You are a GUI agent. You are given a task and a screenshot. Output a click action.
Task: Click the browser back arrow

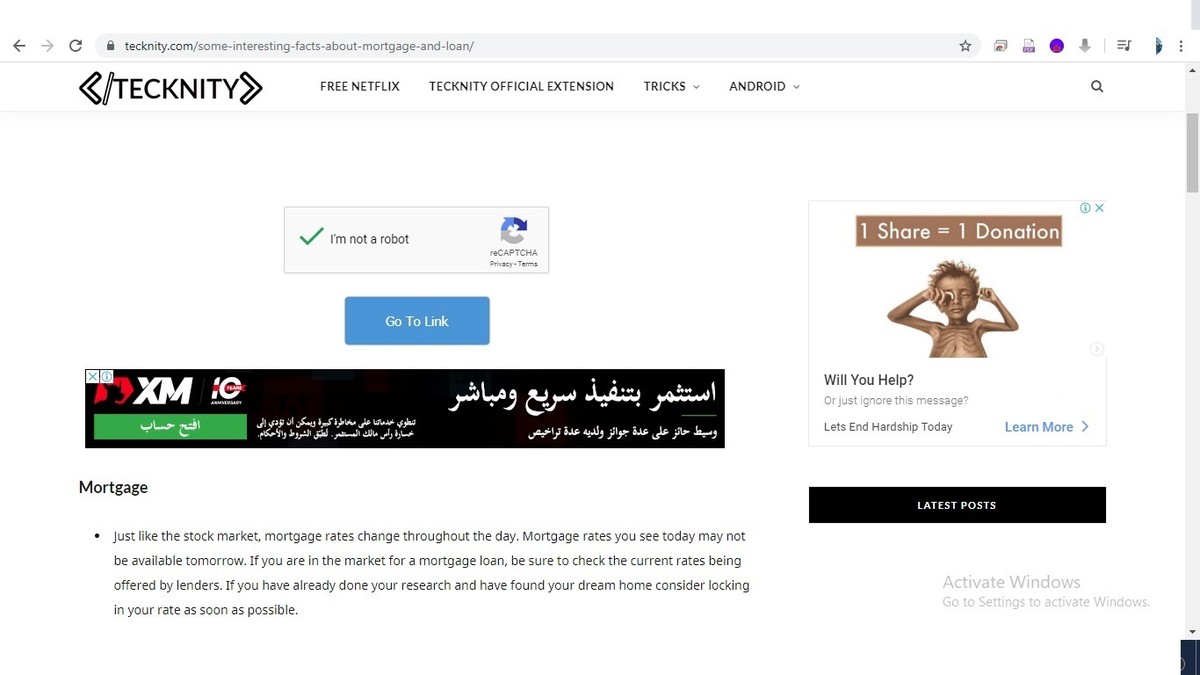pyautogui.click(x=19, y=46)
